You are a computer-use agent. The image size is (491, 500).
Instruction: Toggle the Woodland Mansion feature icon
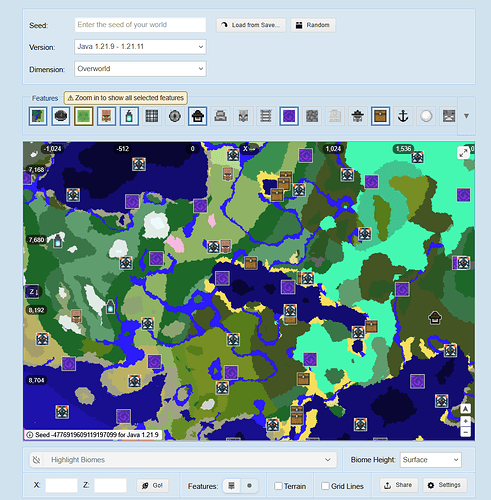[x=197, y=116]
